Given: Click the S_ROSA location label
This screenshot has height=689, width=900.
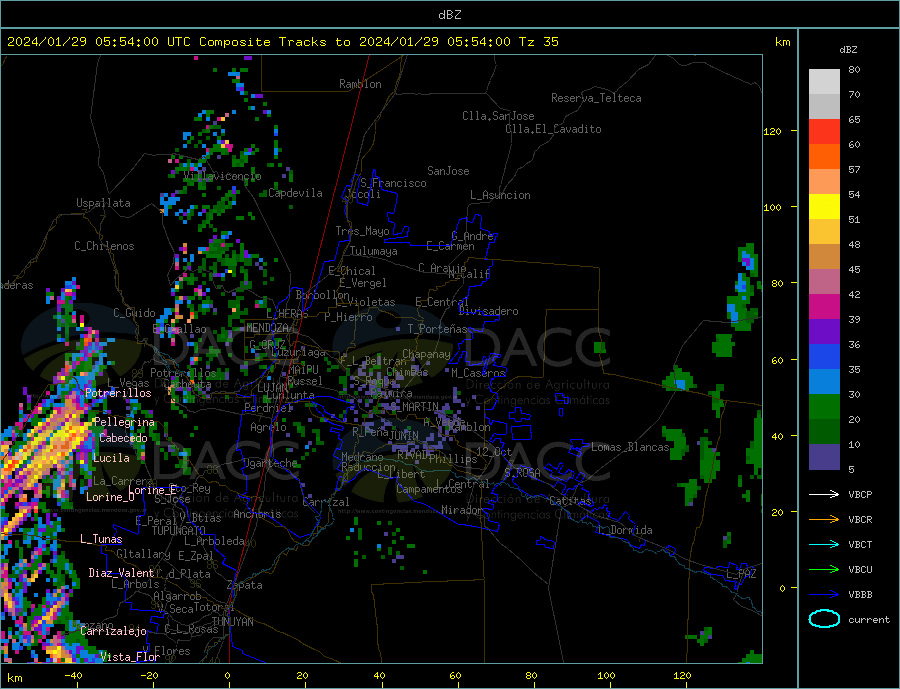Looking at the screenshot, I should [522, 473].
